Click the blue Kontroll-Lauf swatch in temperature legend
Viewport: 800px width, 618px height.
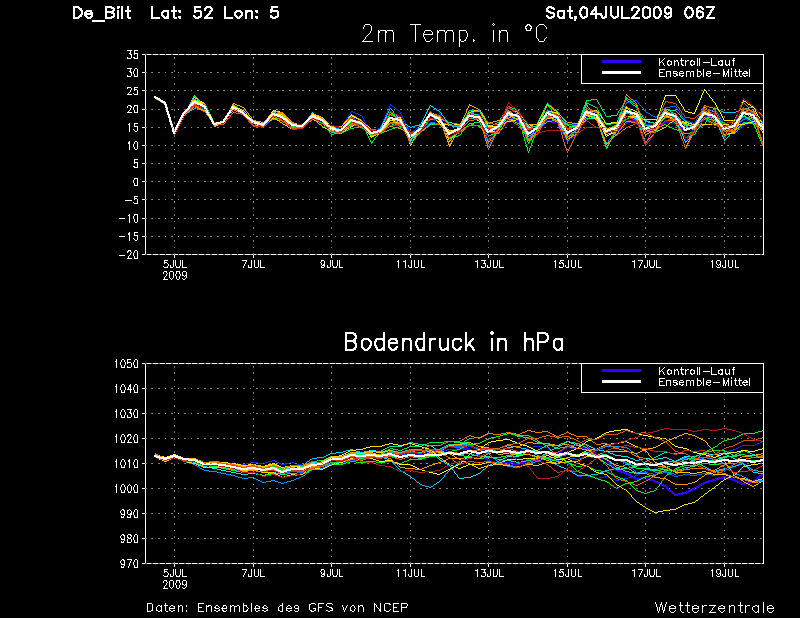click(621, 62)
